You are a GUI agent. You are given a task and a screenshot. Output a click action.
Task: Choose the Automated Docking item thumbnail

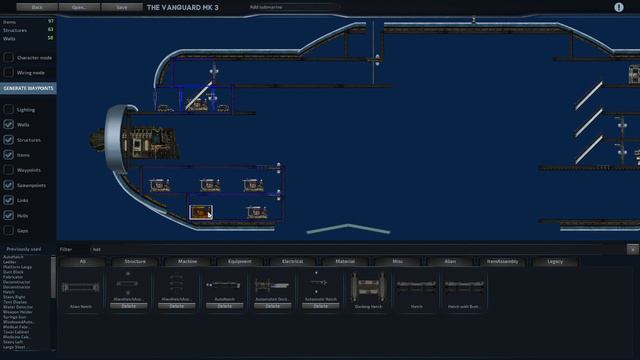coord(272,285)
